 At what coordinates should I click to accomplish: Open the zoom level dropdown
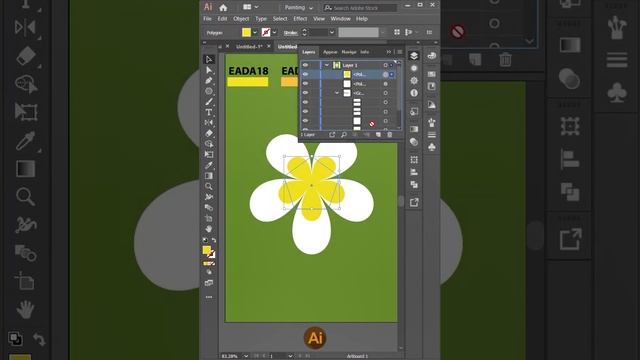click(x=246, y=356)
